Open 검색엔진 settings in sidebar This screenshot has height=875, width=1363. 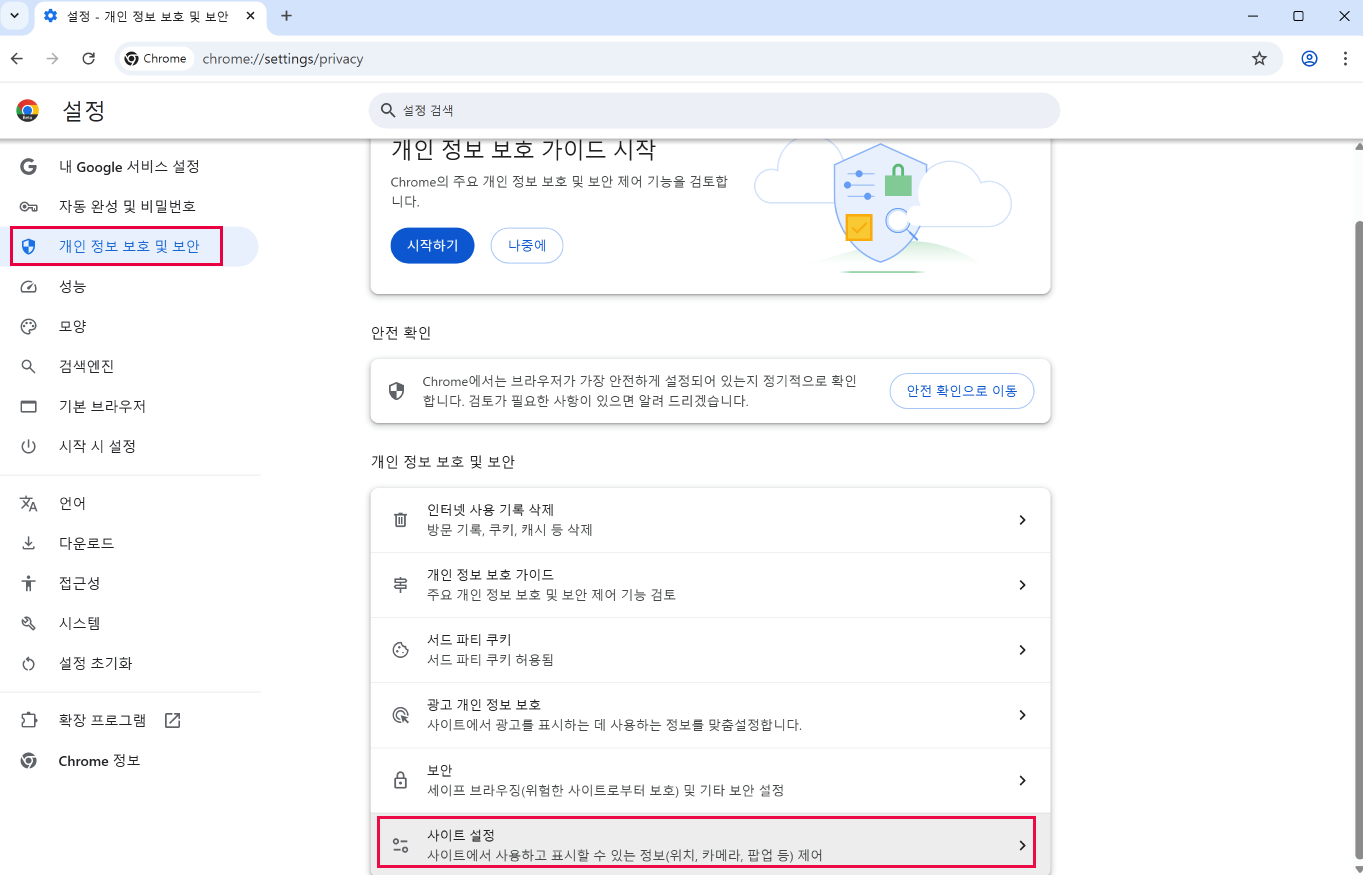[86, 366]
